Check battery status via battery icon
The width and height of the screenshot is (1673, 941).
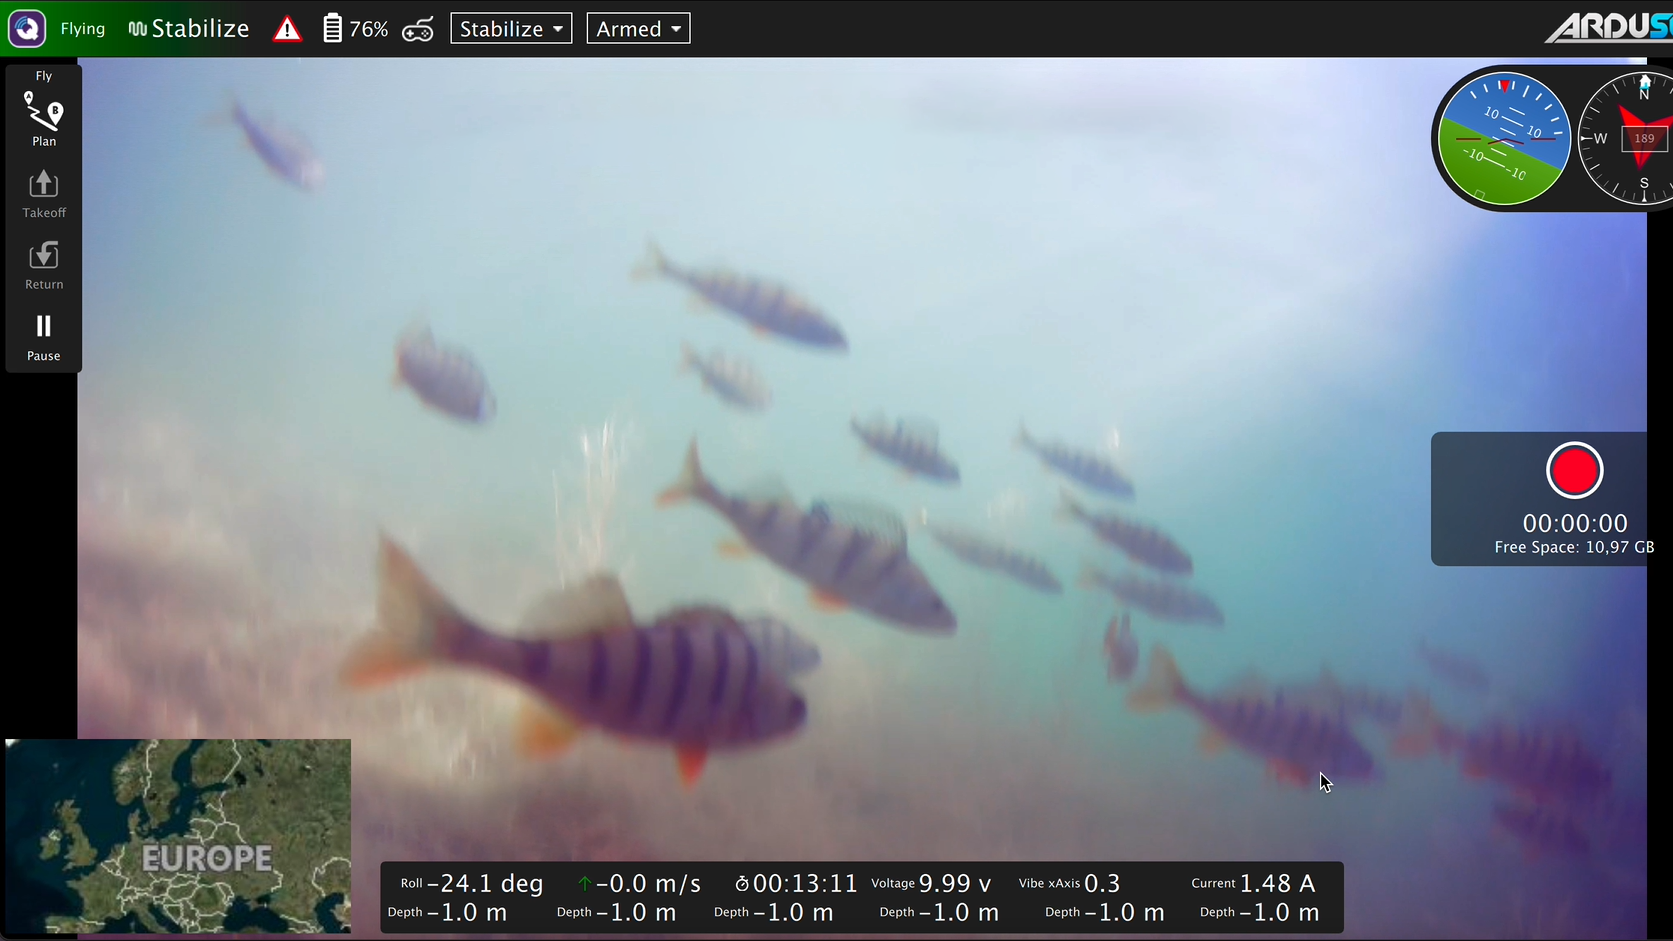[x=334, y=28]
